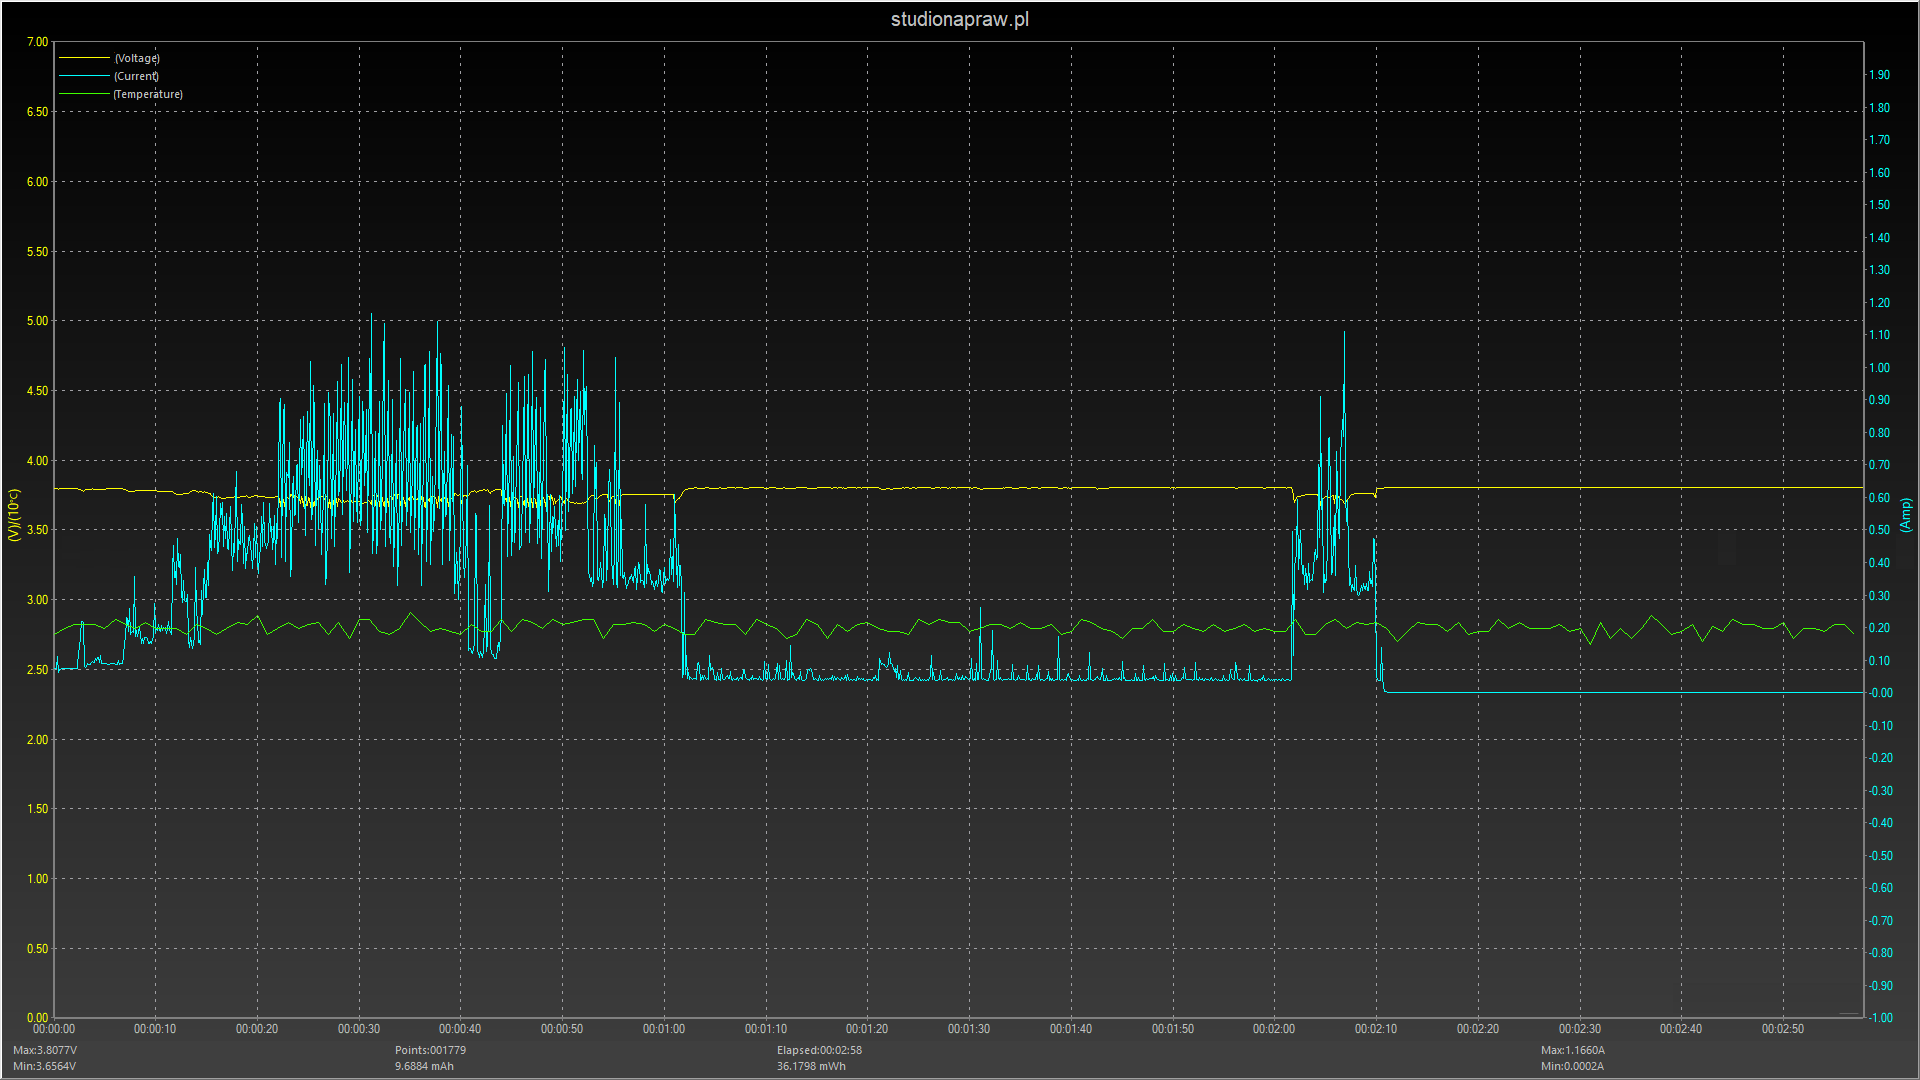Click the green Temperature legend line swatch
This screenshot has width=1920, height=1080.
point(85,94)
